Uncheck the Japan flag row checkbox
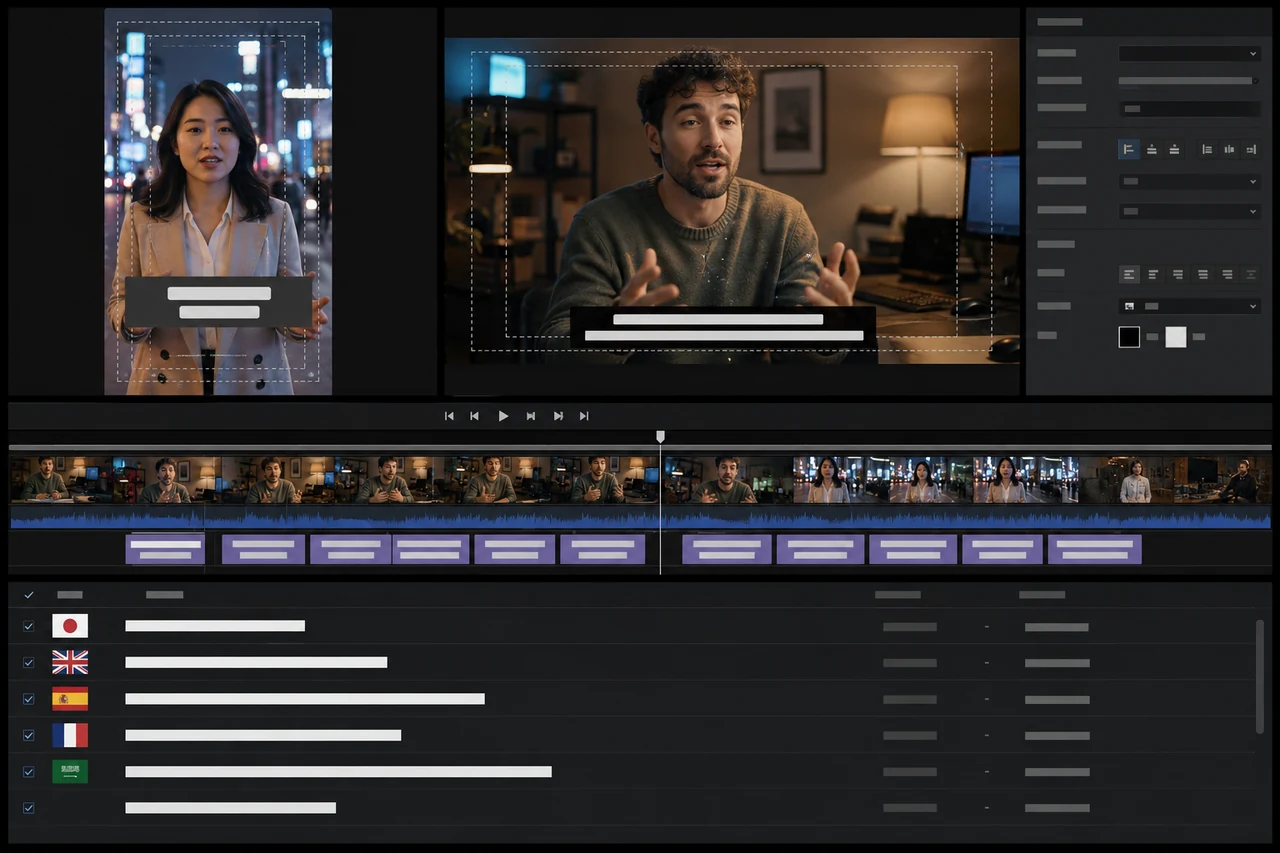 (28, 626)
